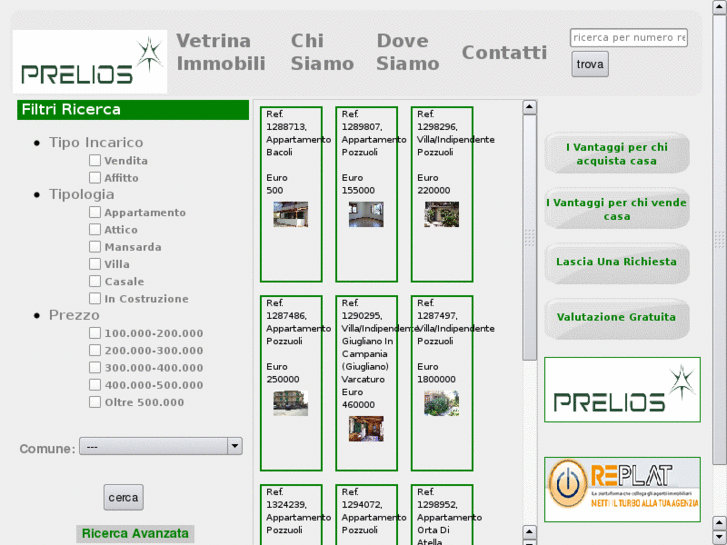Tick the Vendita checkbox
Image resolution: width=727 pixels, height=545 pixels.
coord(95,160)
